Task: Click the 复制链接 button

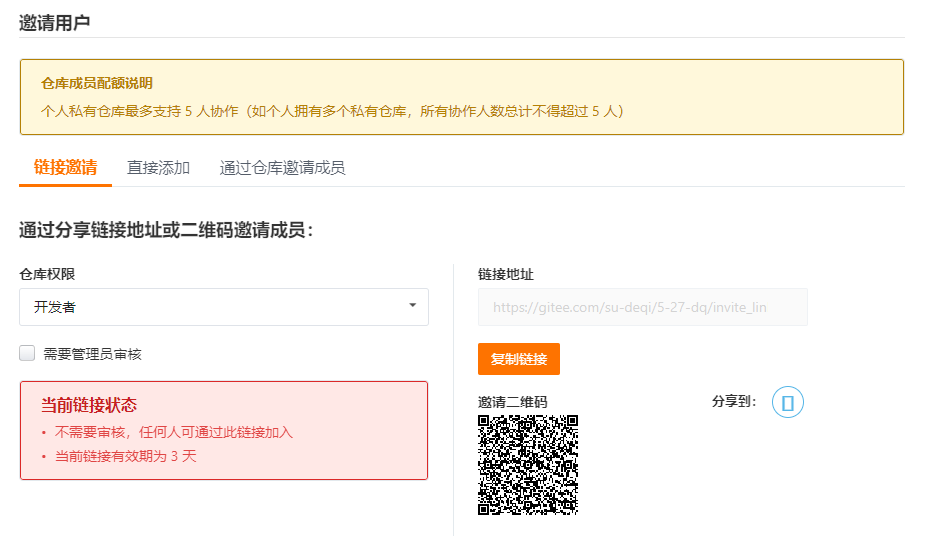Action: tap(519, 359)
